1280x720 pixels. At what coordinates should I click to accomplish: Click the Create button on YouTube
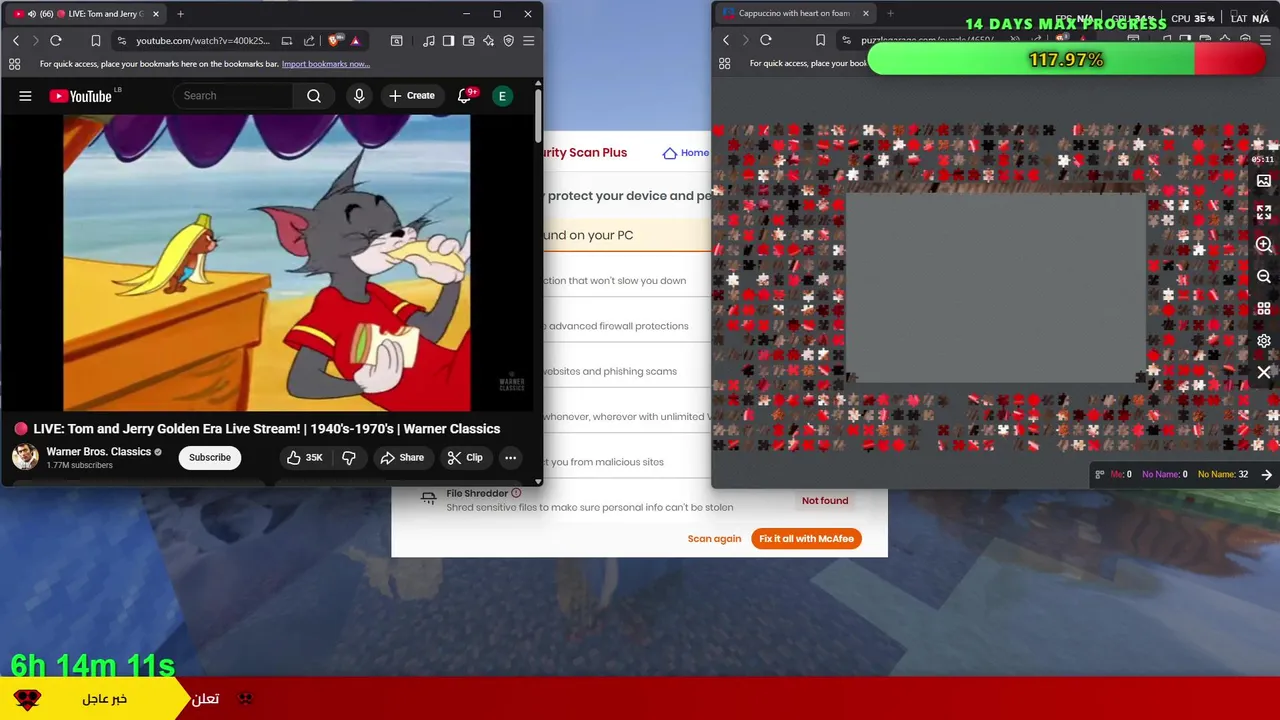click(x=412, y=96)
